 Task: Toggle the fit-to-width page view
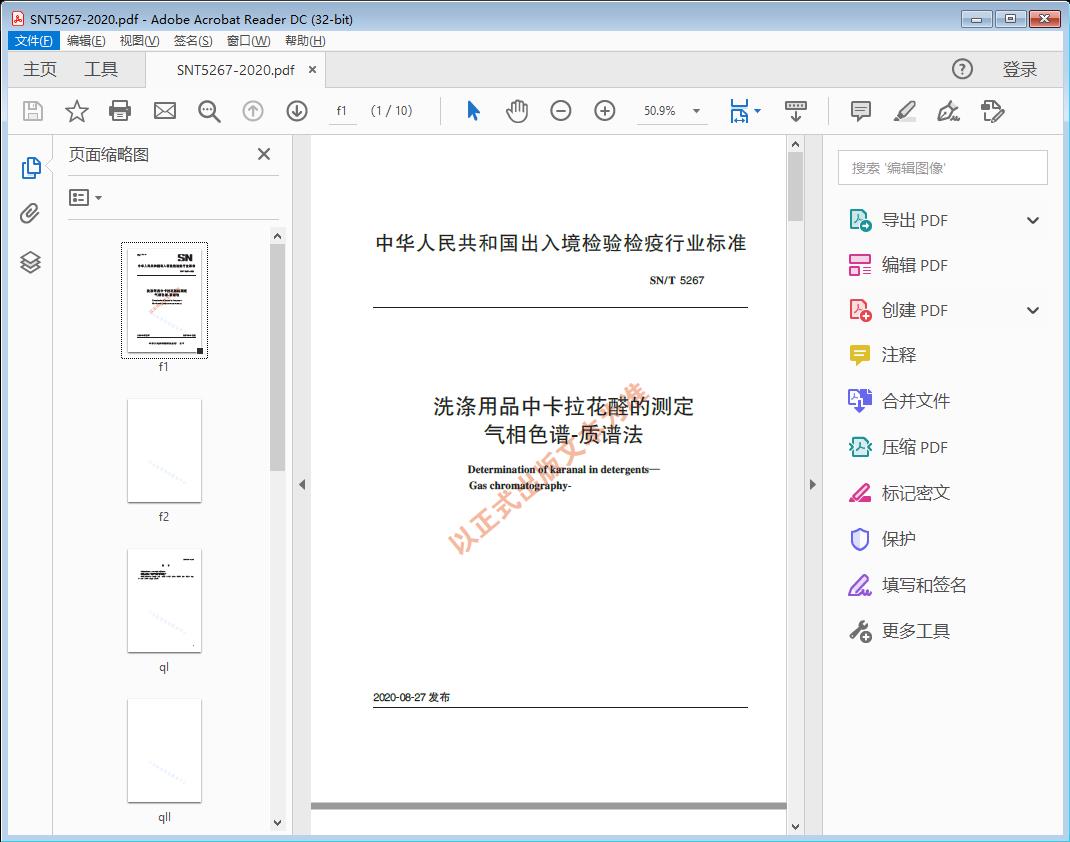tap(740, 111)
